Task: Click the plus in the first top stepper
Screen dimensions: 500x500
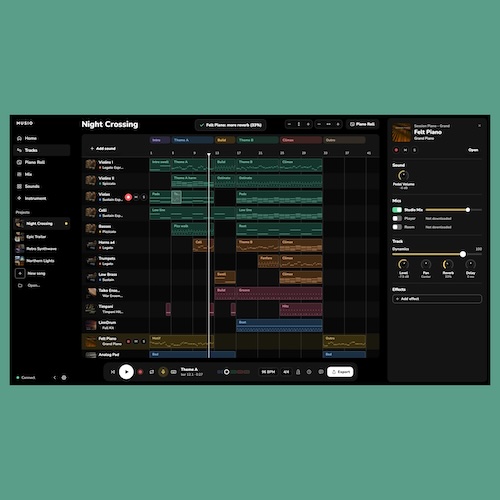Action: pyautogui.click(x=308, y=124)
